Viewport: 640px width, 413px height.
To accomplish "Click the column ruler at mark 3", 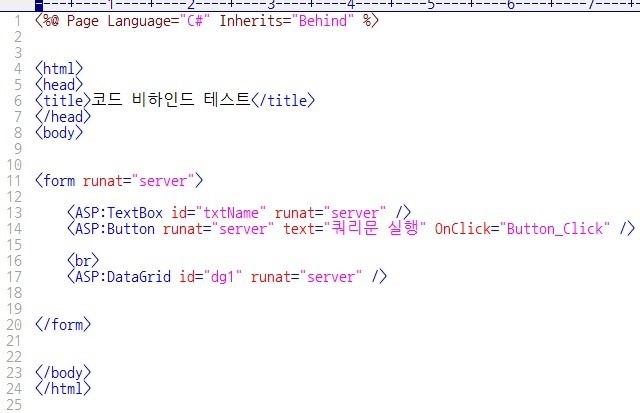I will (271, 5).
